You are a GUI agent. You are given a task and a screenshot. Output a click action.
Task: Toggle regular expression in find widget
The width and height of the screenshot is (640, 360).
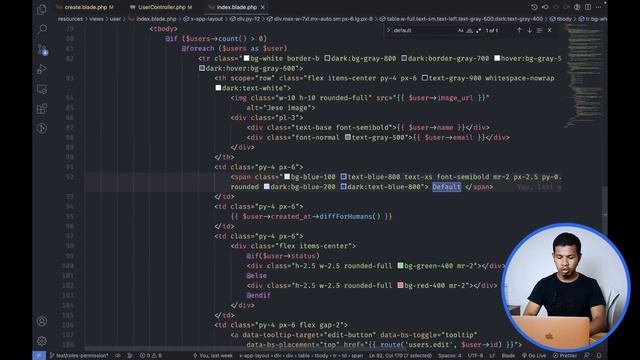[x=478, y=31]
